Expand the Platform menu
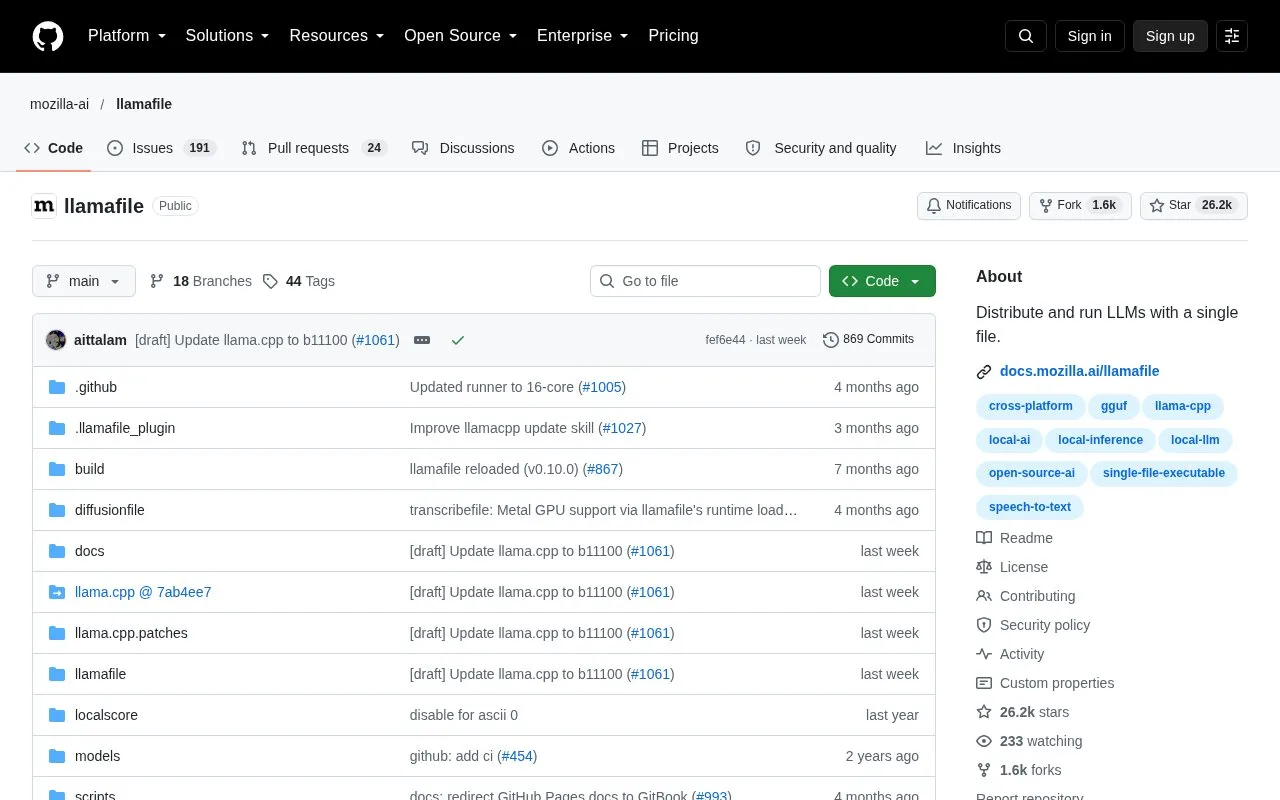1280x800 pixels. coord(127,36)
